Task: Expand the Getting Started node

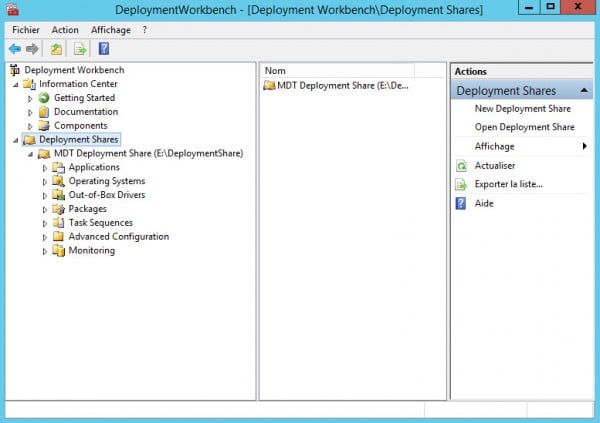Action: 30,98
